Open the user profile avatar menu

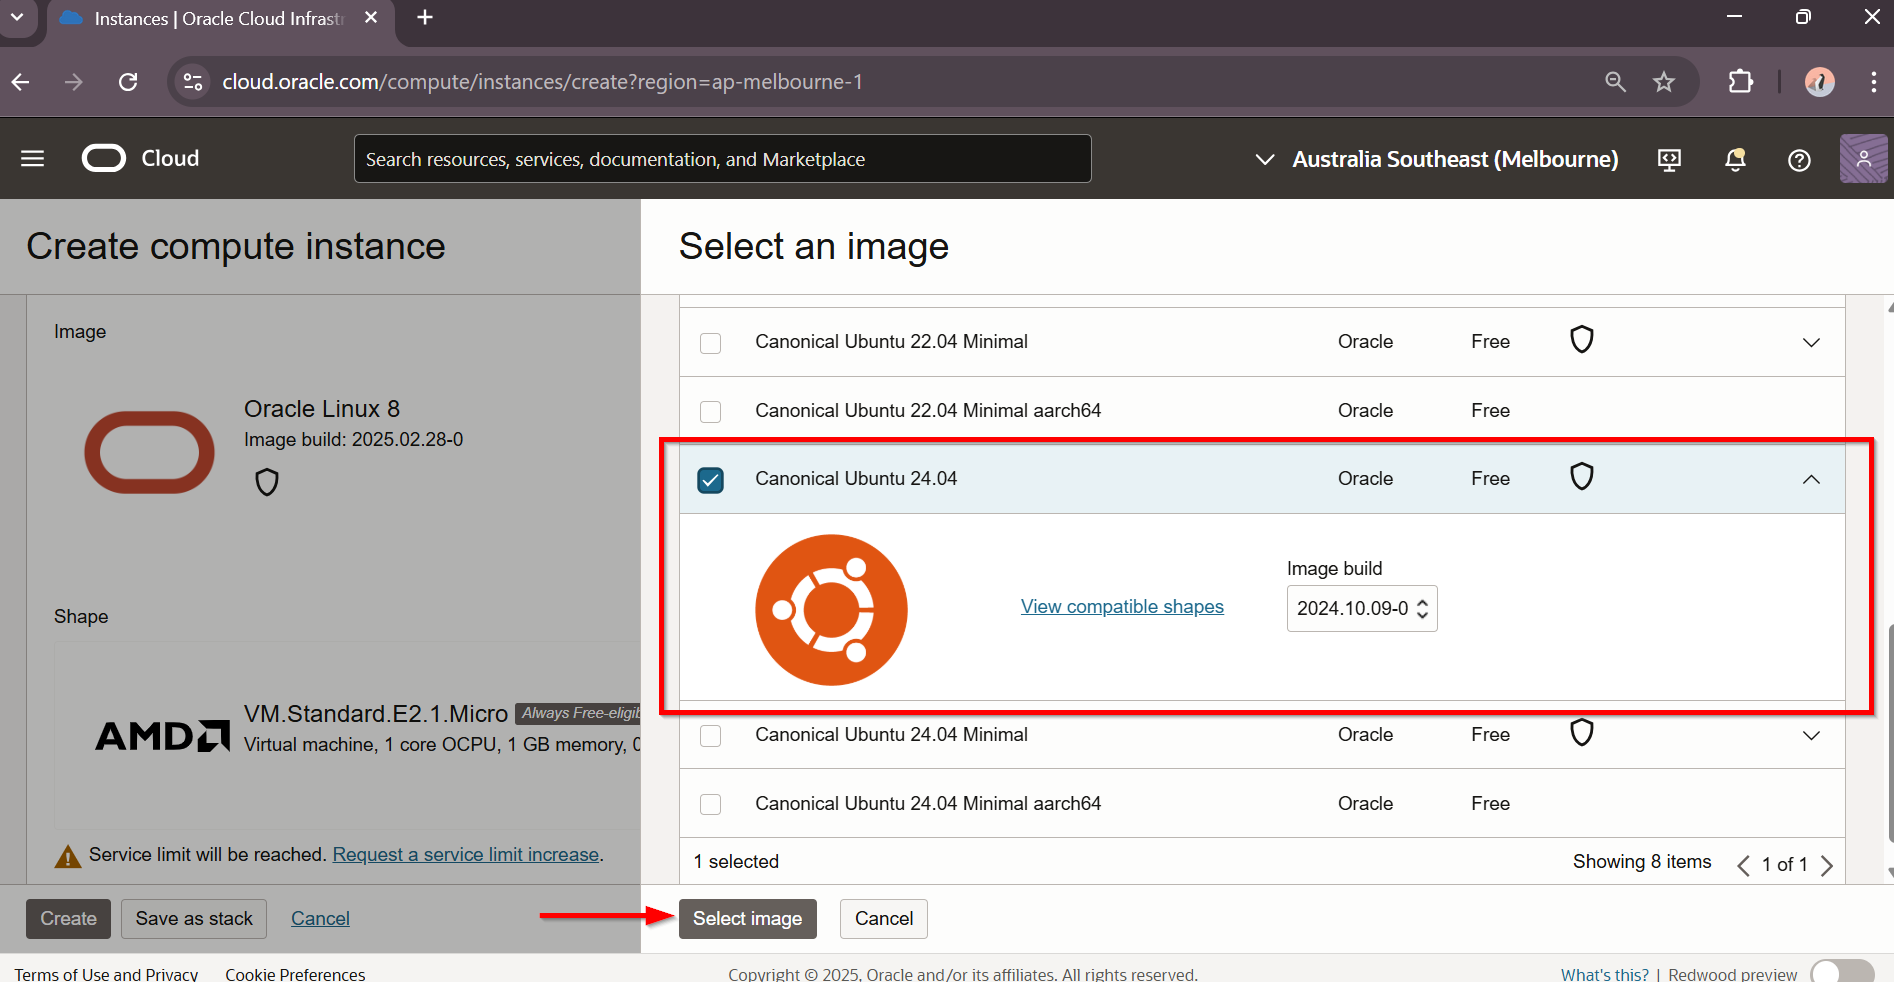[1863, 159]
